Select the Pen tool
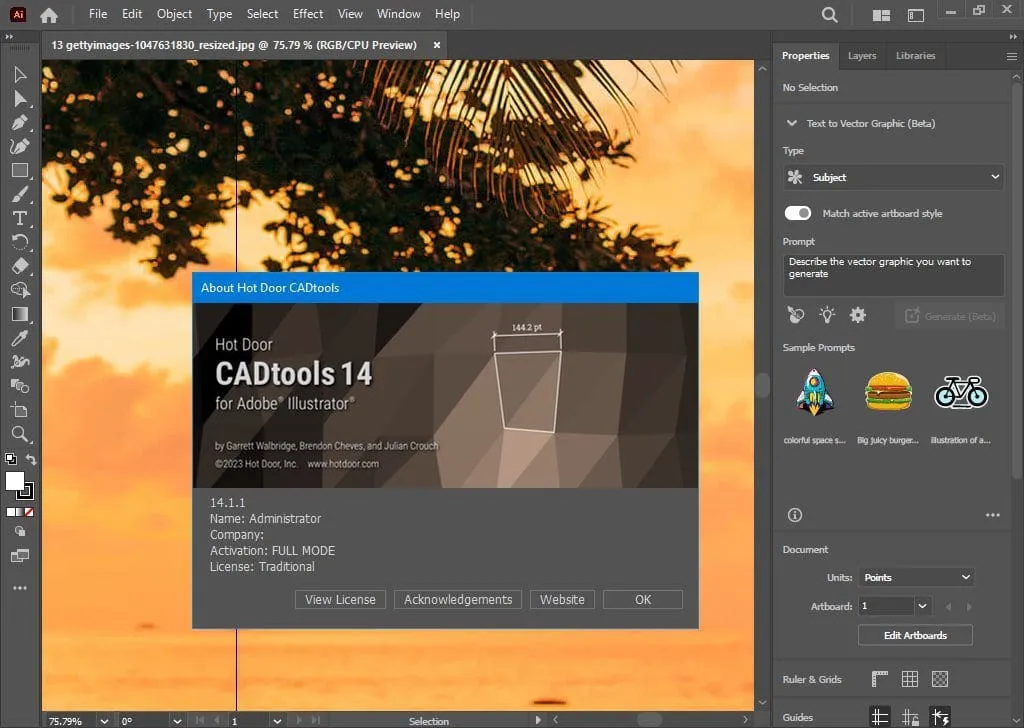The height and width of the screenshot is (728, 1024). 20,123
